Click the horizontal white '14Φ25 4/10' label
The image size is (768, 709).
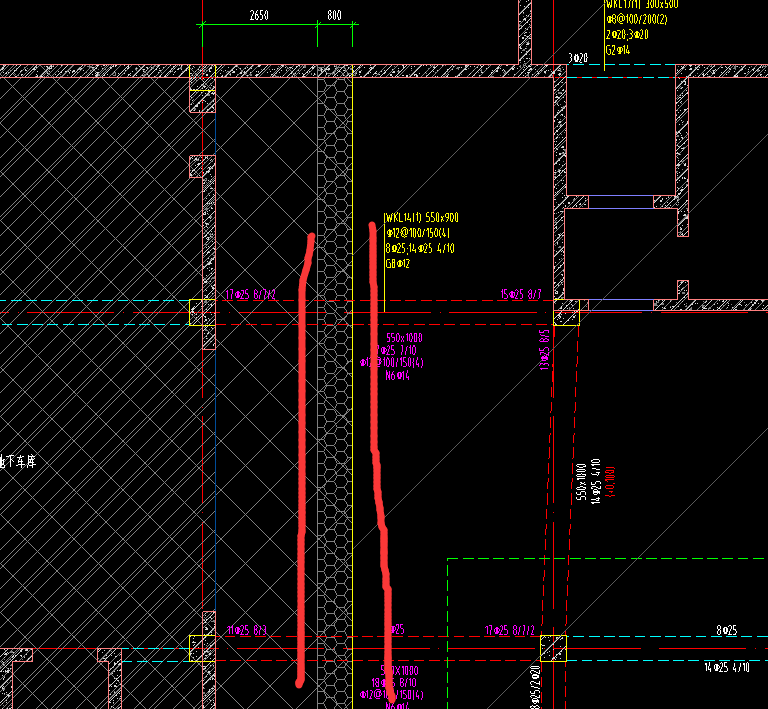[727, 667]
